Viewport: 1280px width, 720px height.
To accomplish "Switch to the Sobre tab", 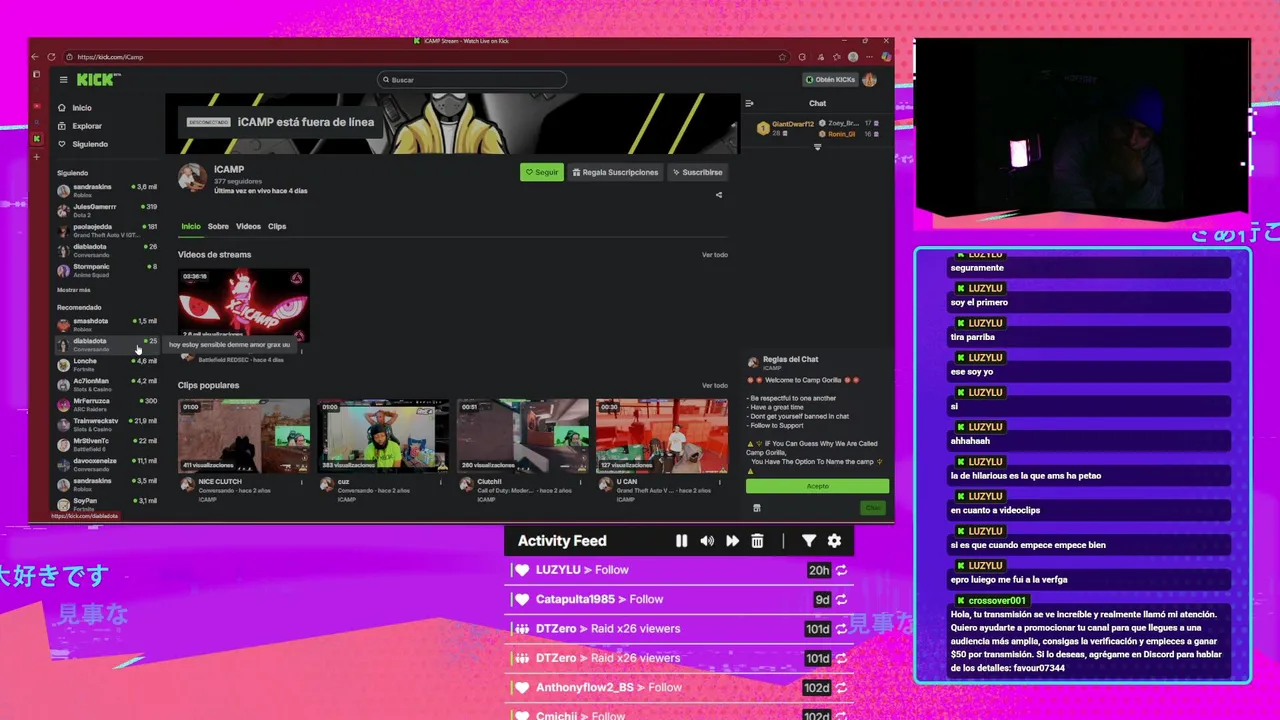I will pos(218,227).
